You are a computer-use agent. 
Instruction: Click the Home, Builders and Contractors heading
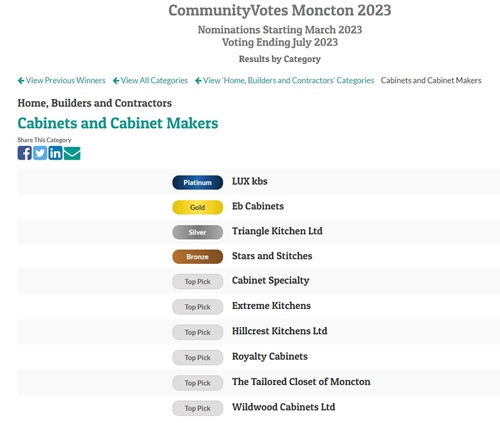95,103
